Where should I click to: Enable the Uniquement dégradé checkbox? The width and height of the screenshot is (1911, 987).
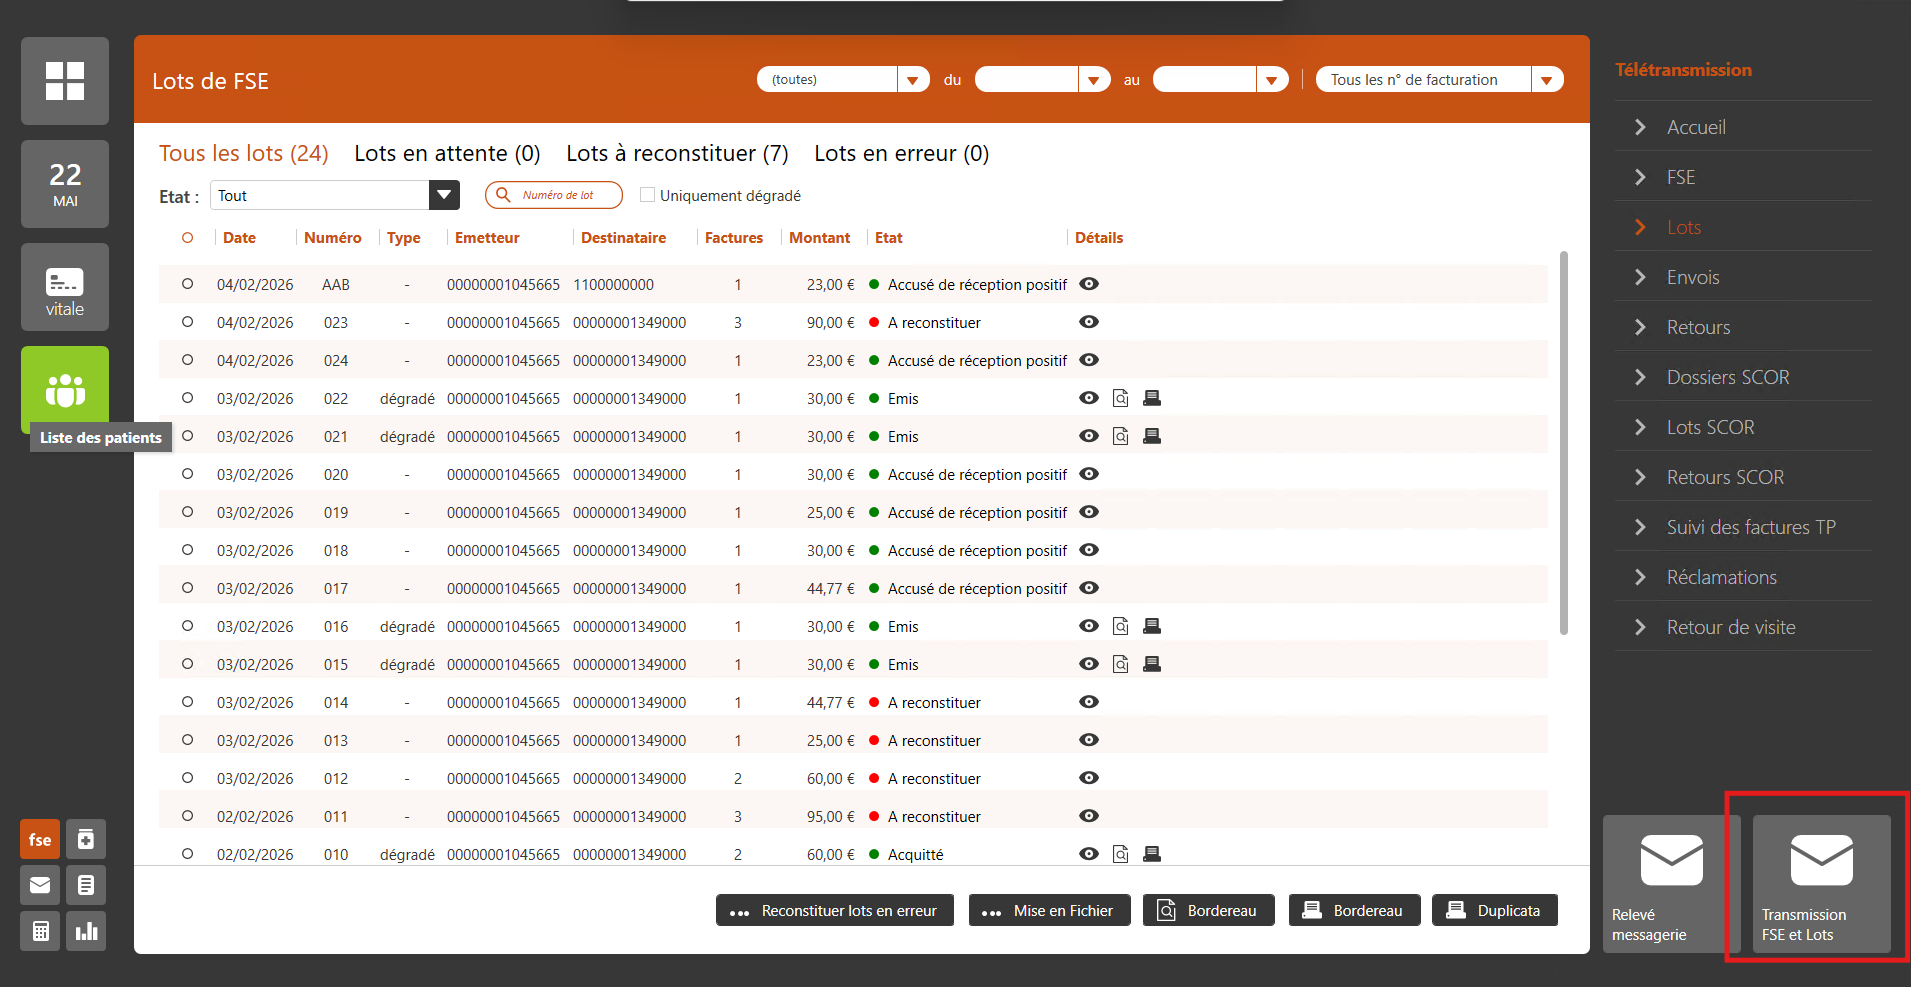tap(647, 195)
